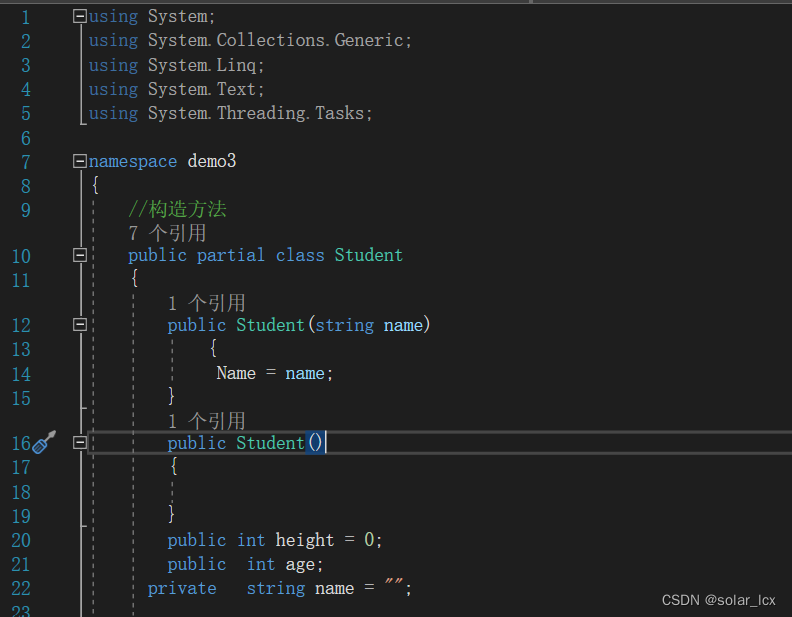
Task: Place cursor on 'demo3' namespace name
Action: tap(212, 161)
